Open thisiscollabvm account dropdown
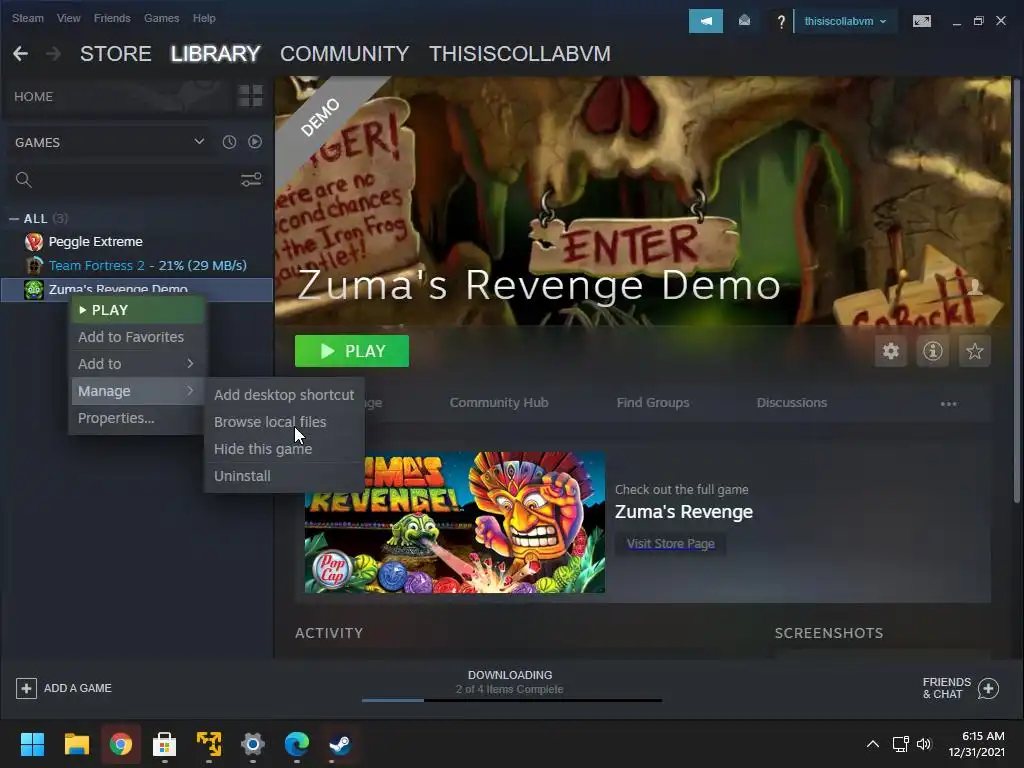 (x=845, y=21)
